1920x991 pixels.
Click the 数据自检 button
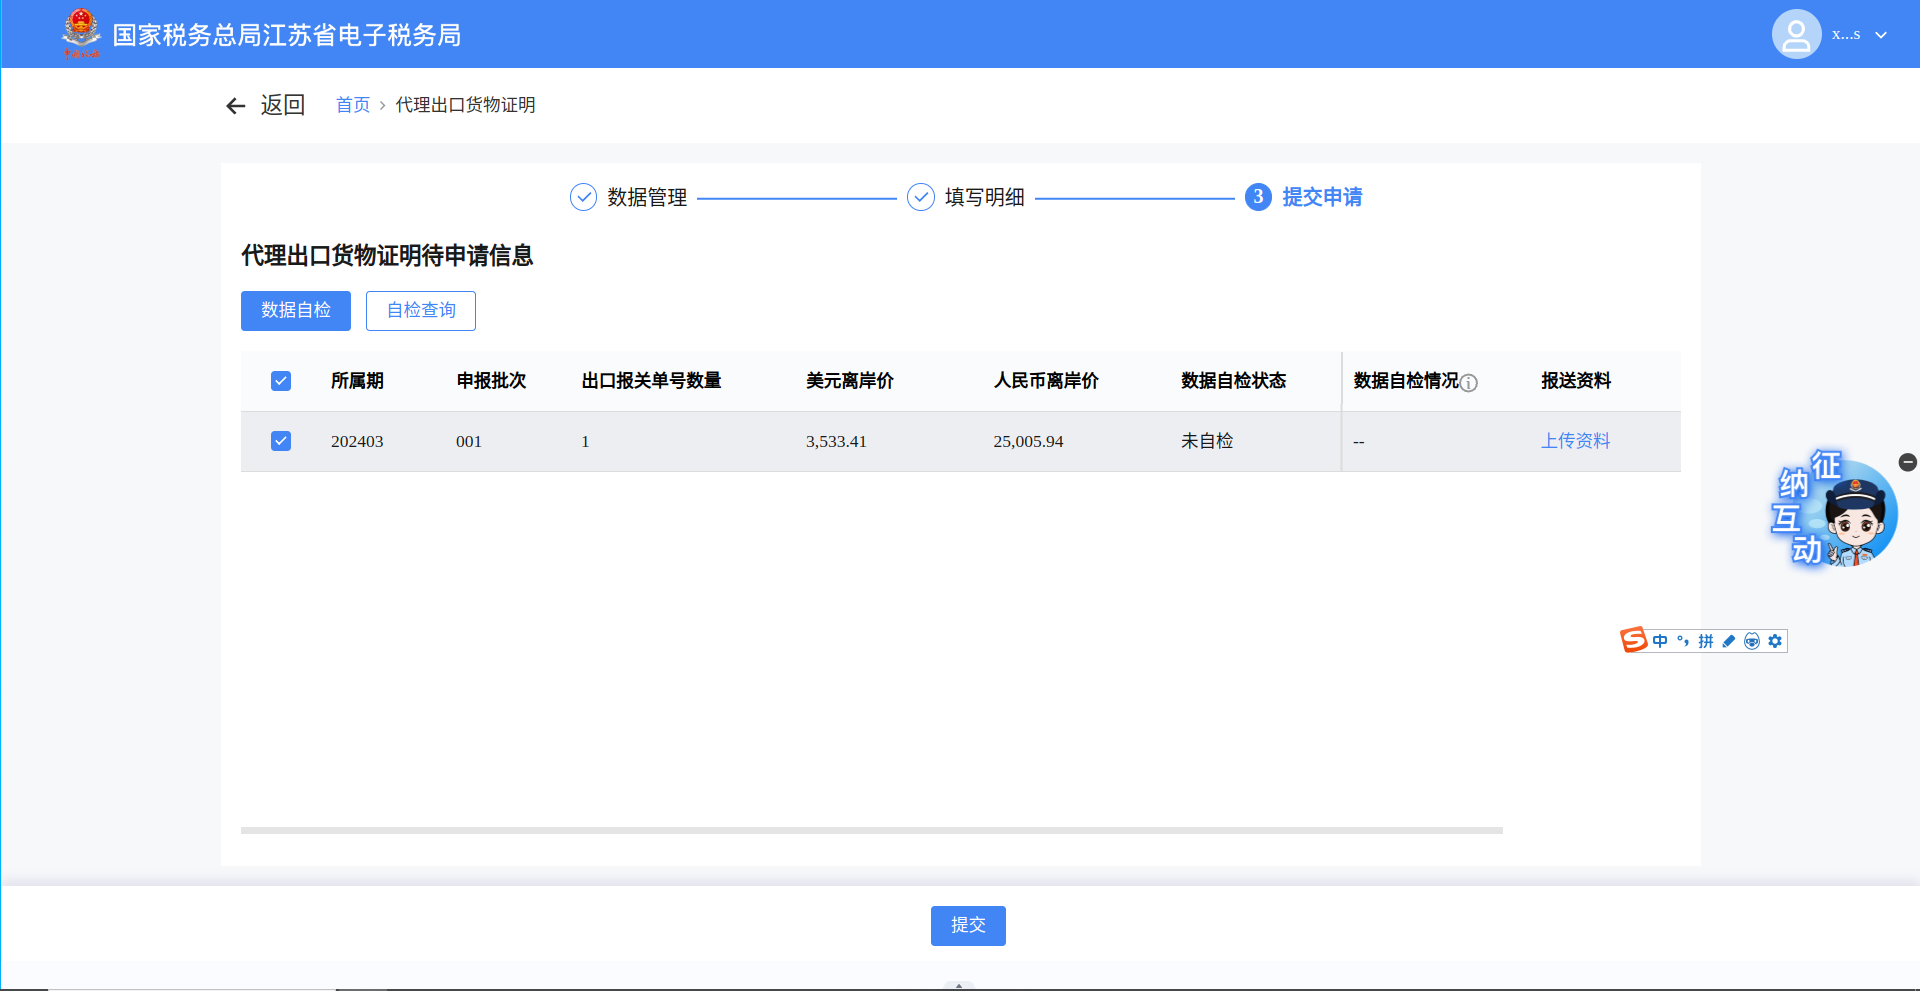[x=296, y=311]
